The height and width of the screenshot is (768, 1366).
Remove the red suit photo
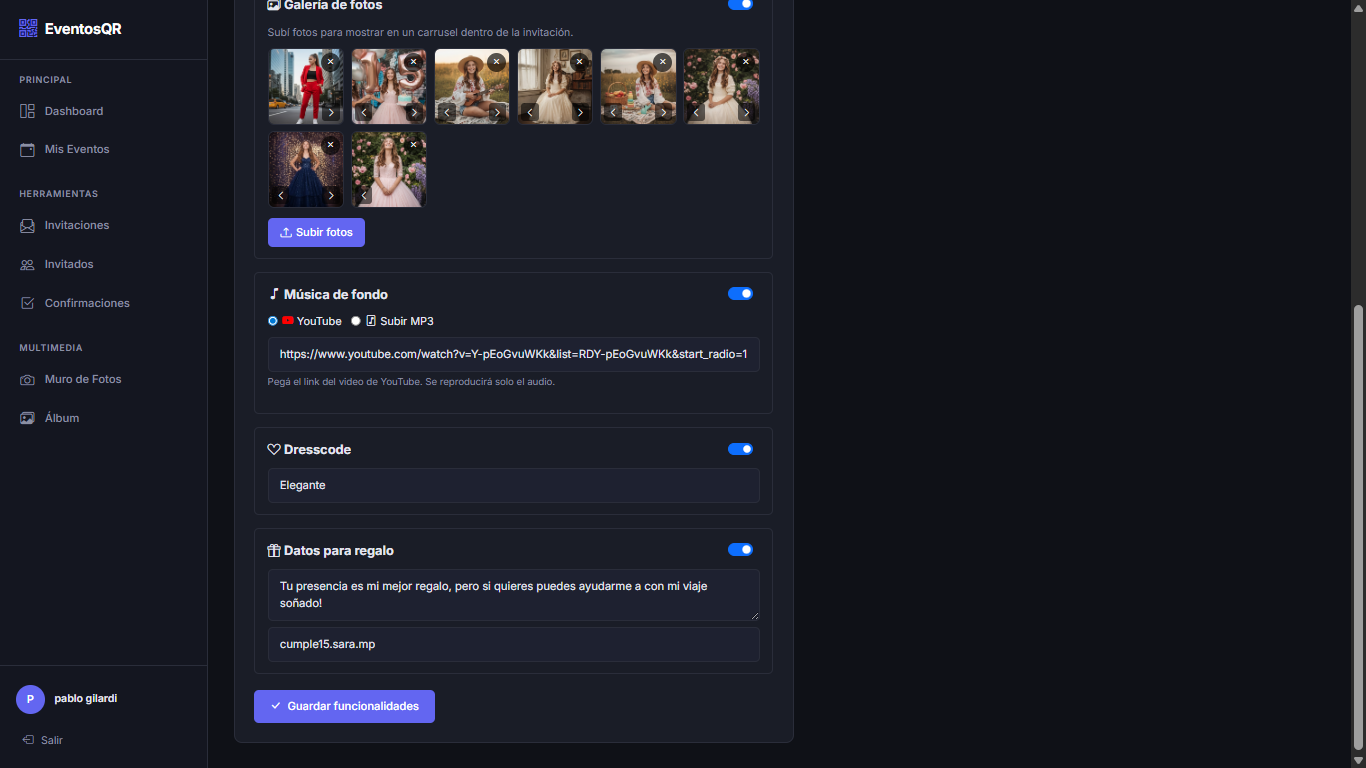331,61
